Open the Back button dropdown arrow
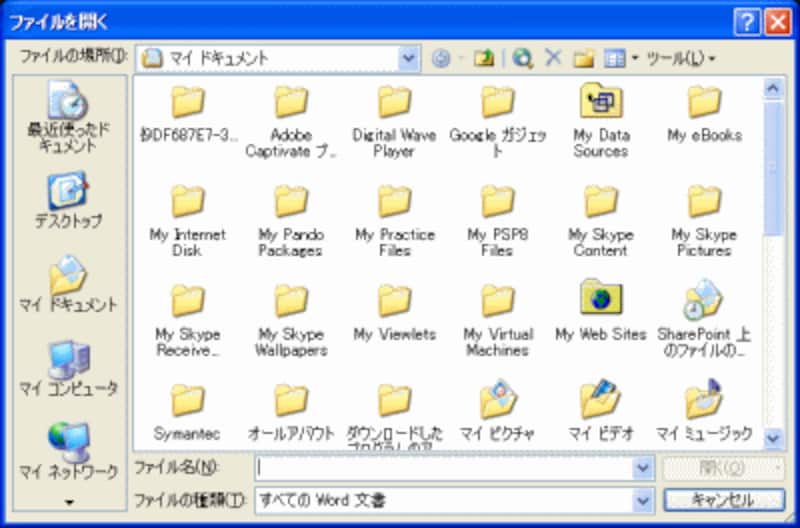The width and height of the screenshot is (800, 528). pos(461,58)
